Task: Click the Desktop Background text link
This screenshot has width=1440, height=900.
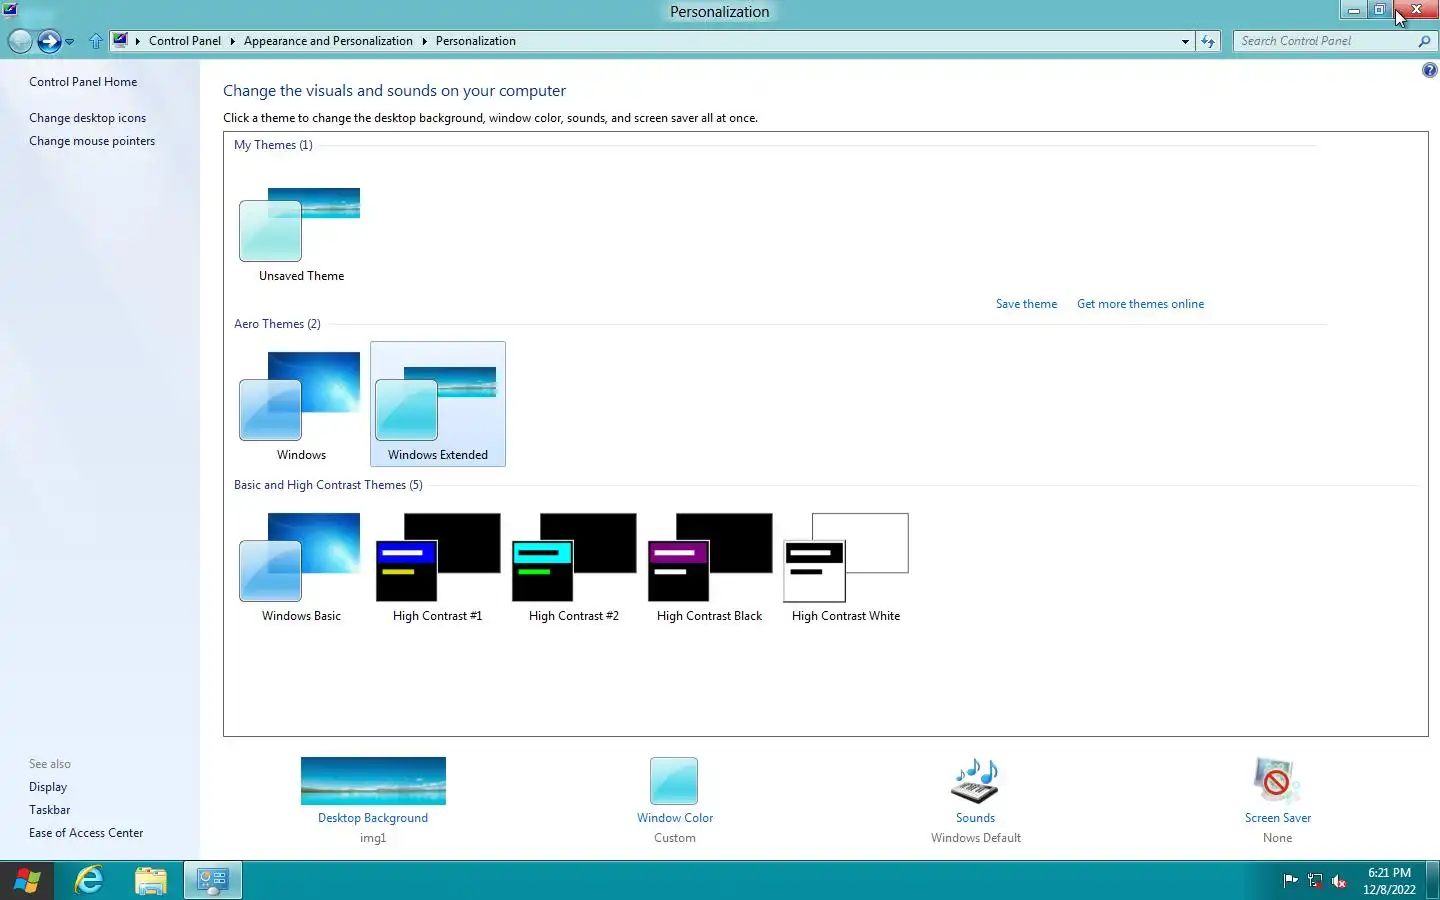Action: [x=373, y=818]
